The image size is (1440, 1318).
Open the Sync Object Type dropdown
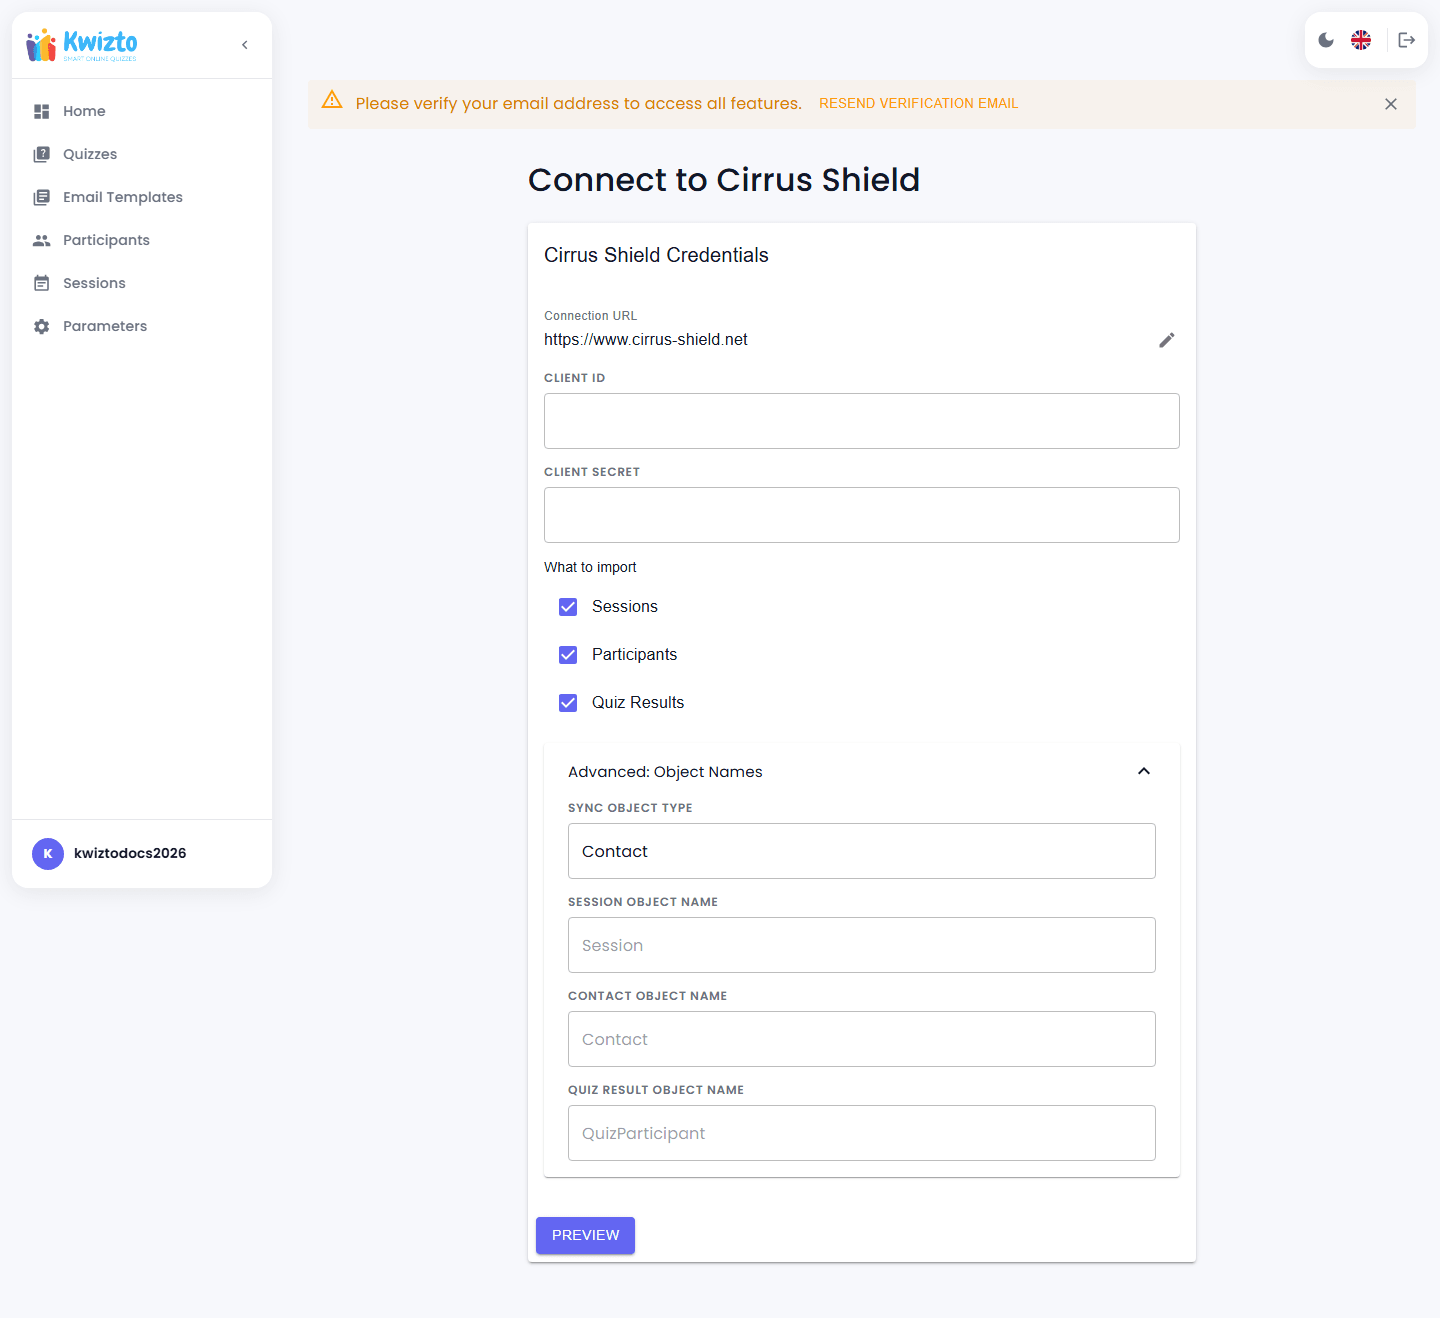(x=862, y=851)
